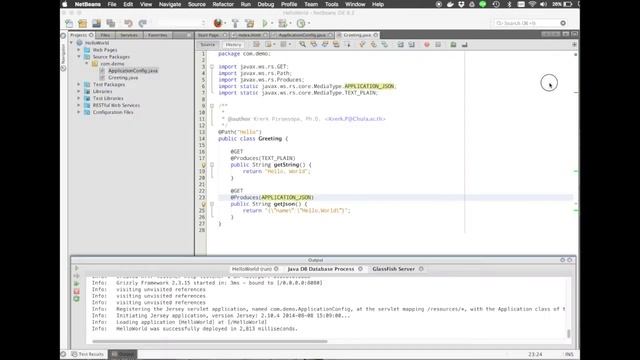Screen dimensions: 640x360
Task: Click the Last Edit editor toolbar icon
Action: pos(256,44)
